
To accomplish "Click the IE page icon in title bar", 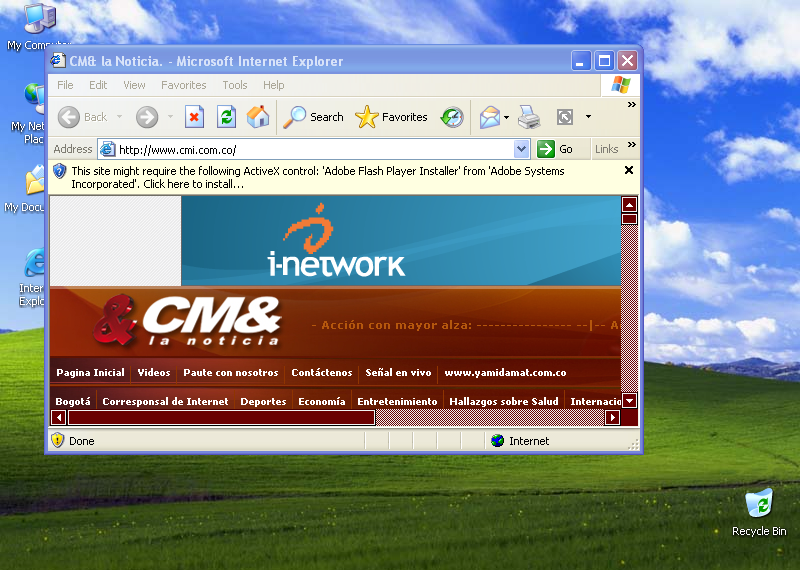I will pyautogui.click(x=58, y=61).
